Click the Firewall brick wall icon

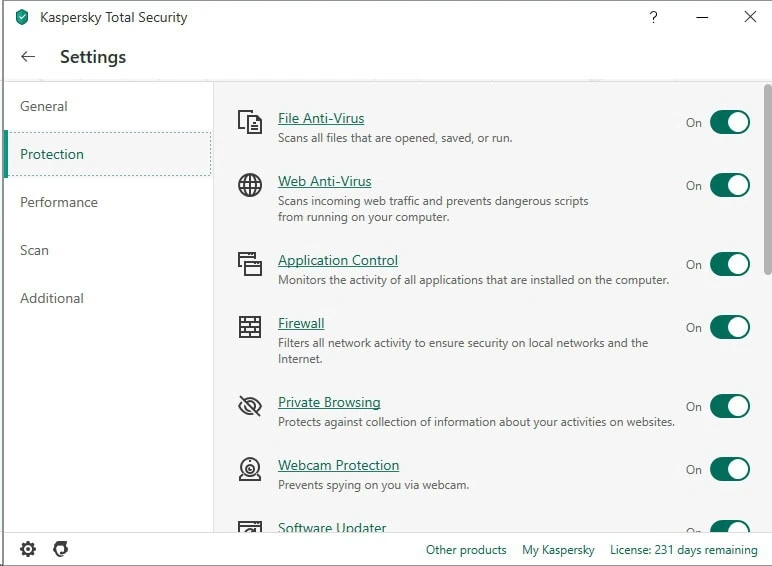point(249,327)
